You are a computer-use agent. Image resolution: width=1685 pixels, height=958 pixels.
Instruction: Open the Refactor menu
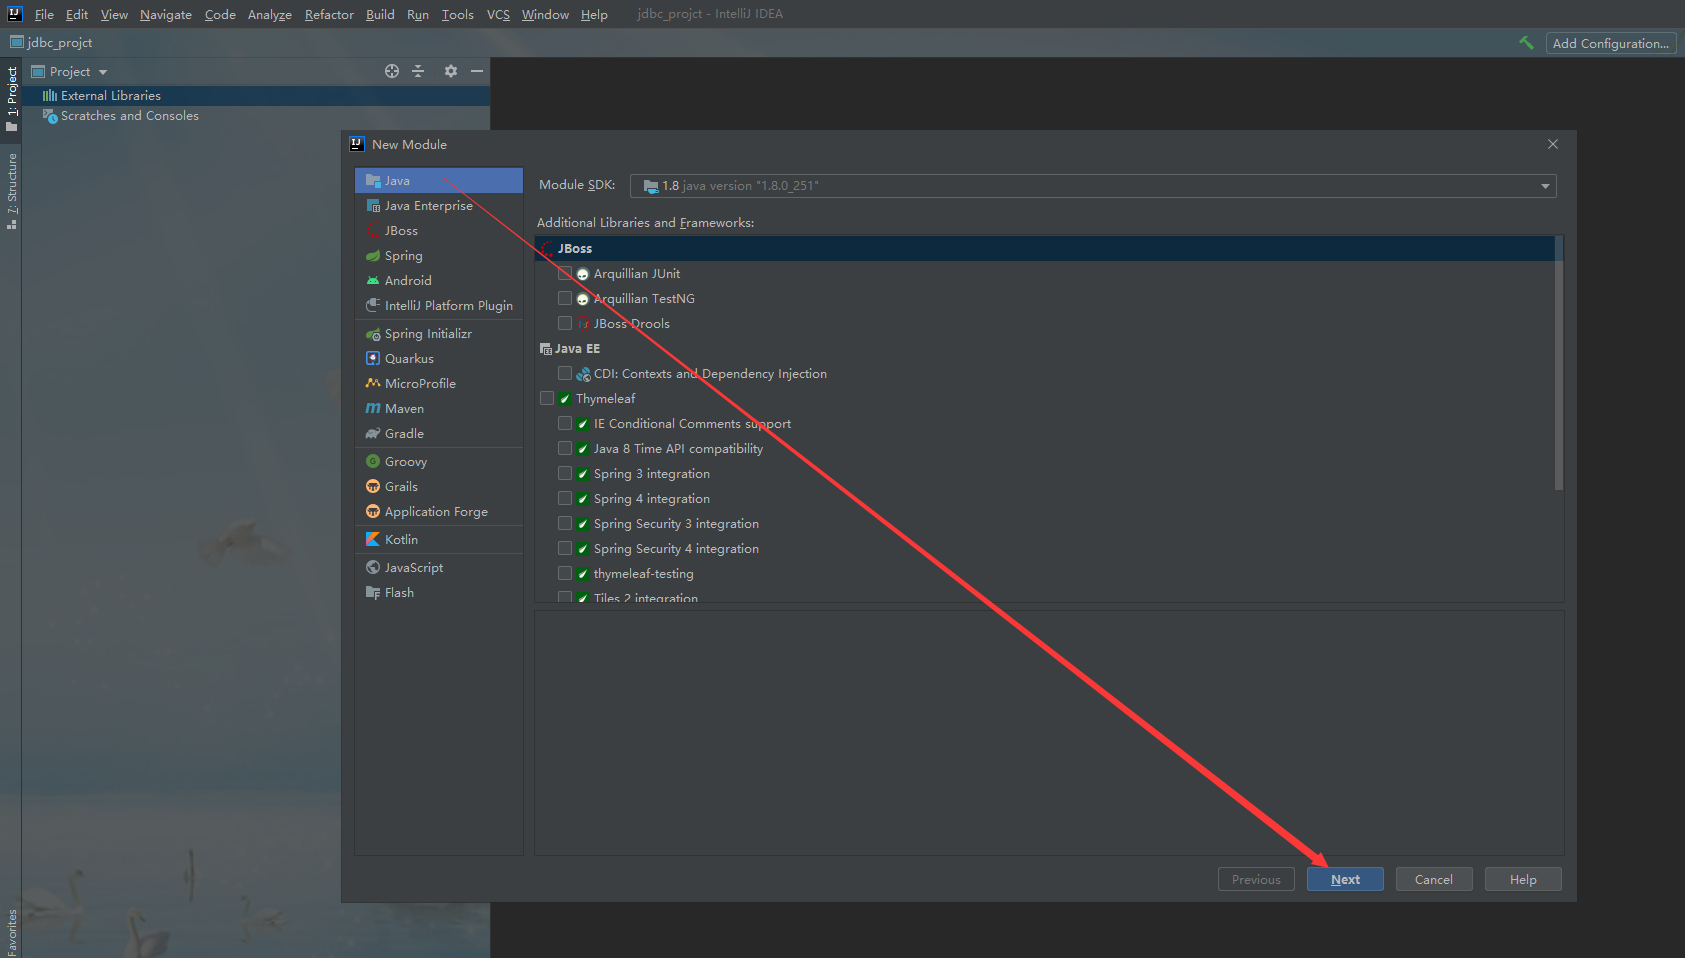point(329,14)
